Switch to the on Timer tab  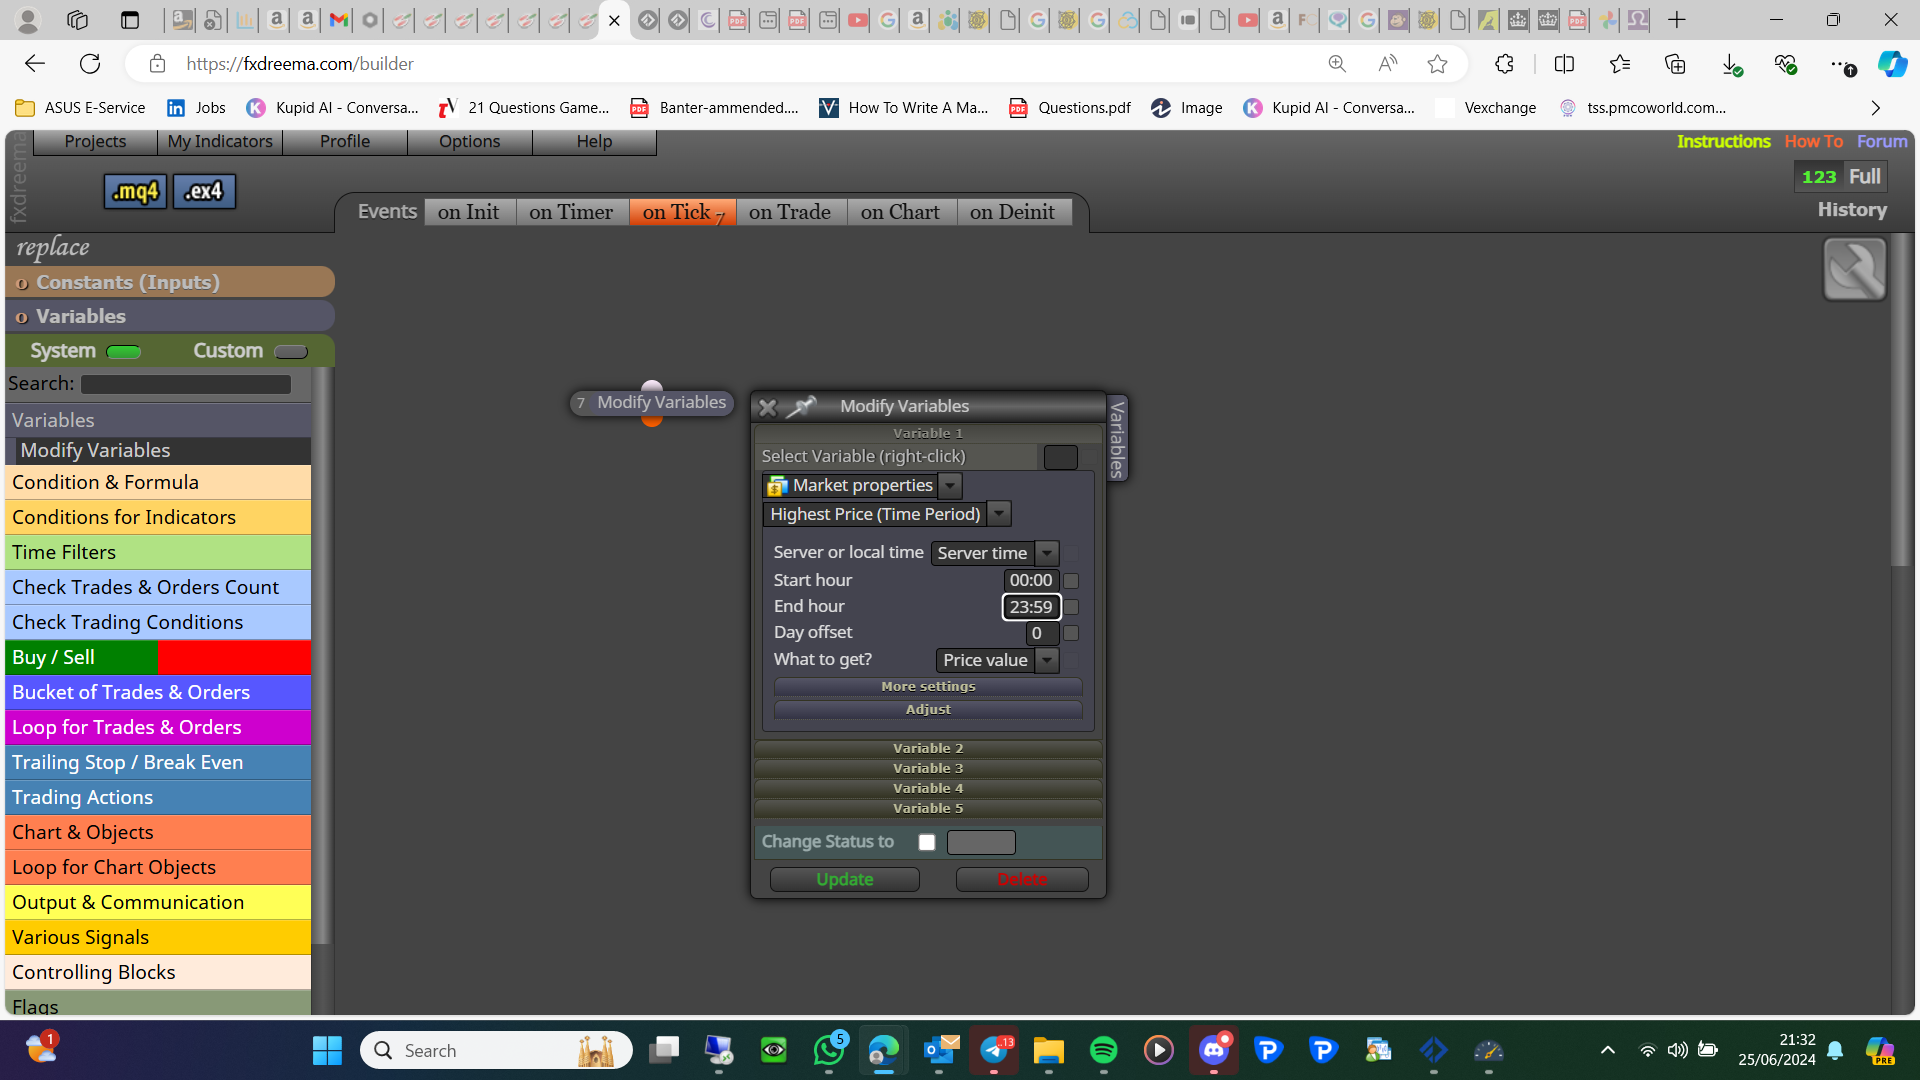pos(571,212)
